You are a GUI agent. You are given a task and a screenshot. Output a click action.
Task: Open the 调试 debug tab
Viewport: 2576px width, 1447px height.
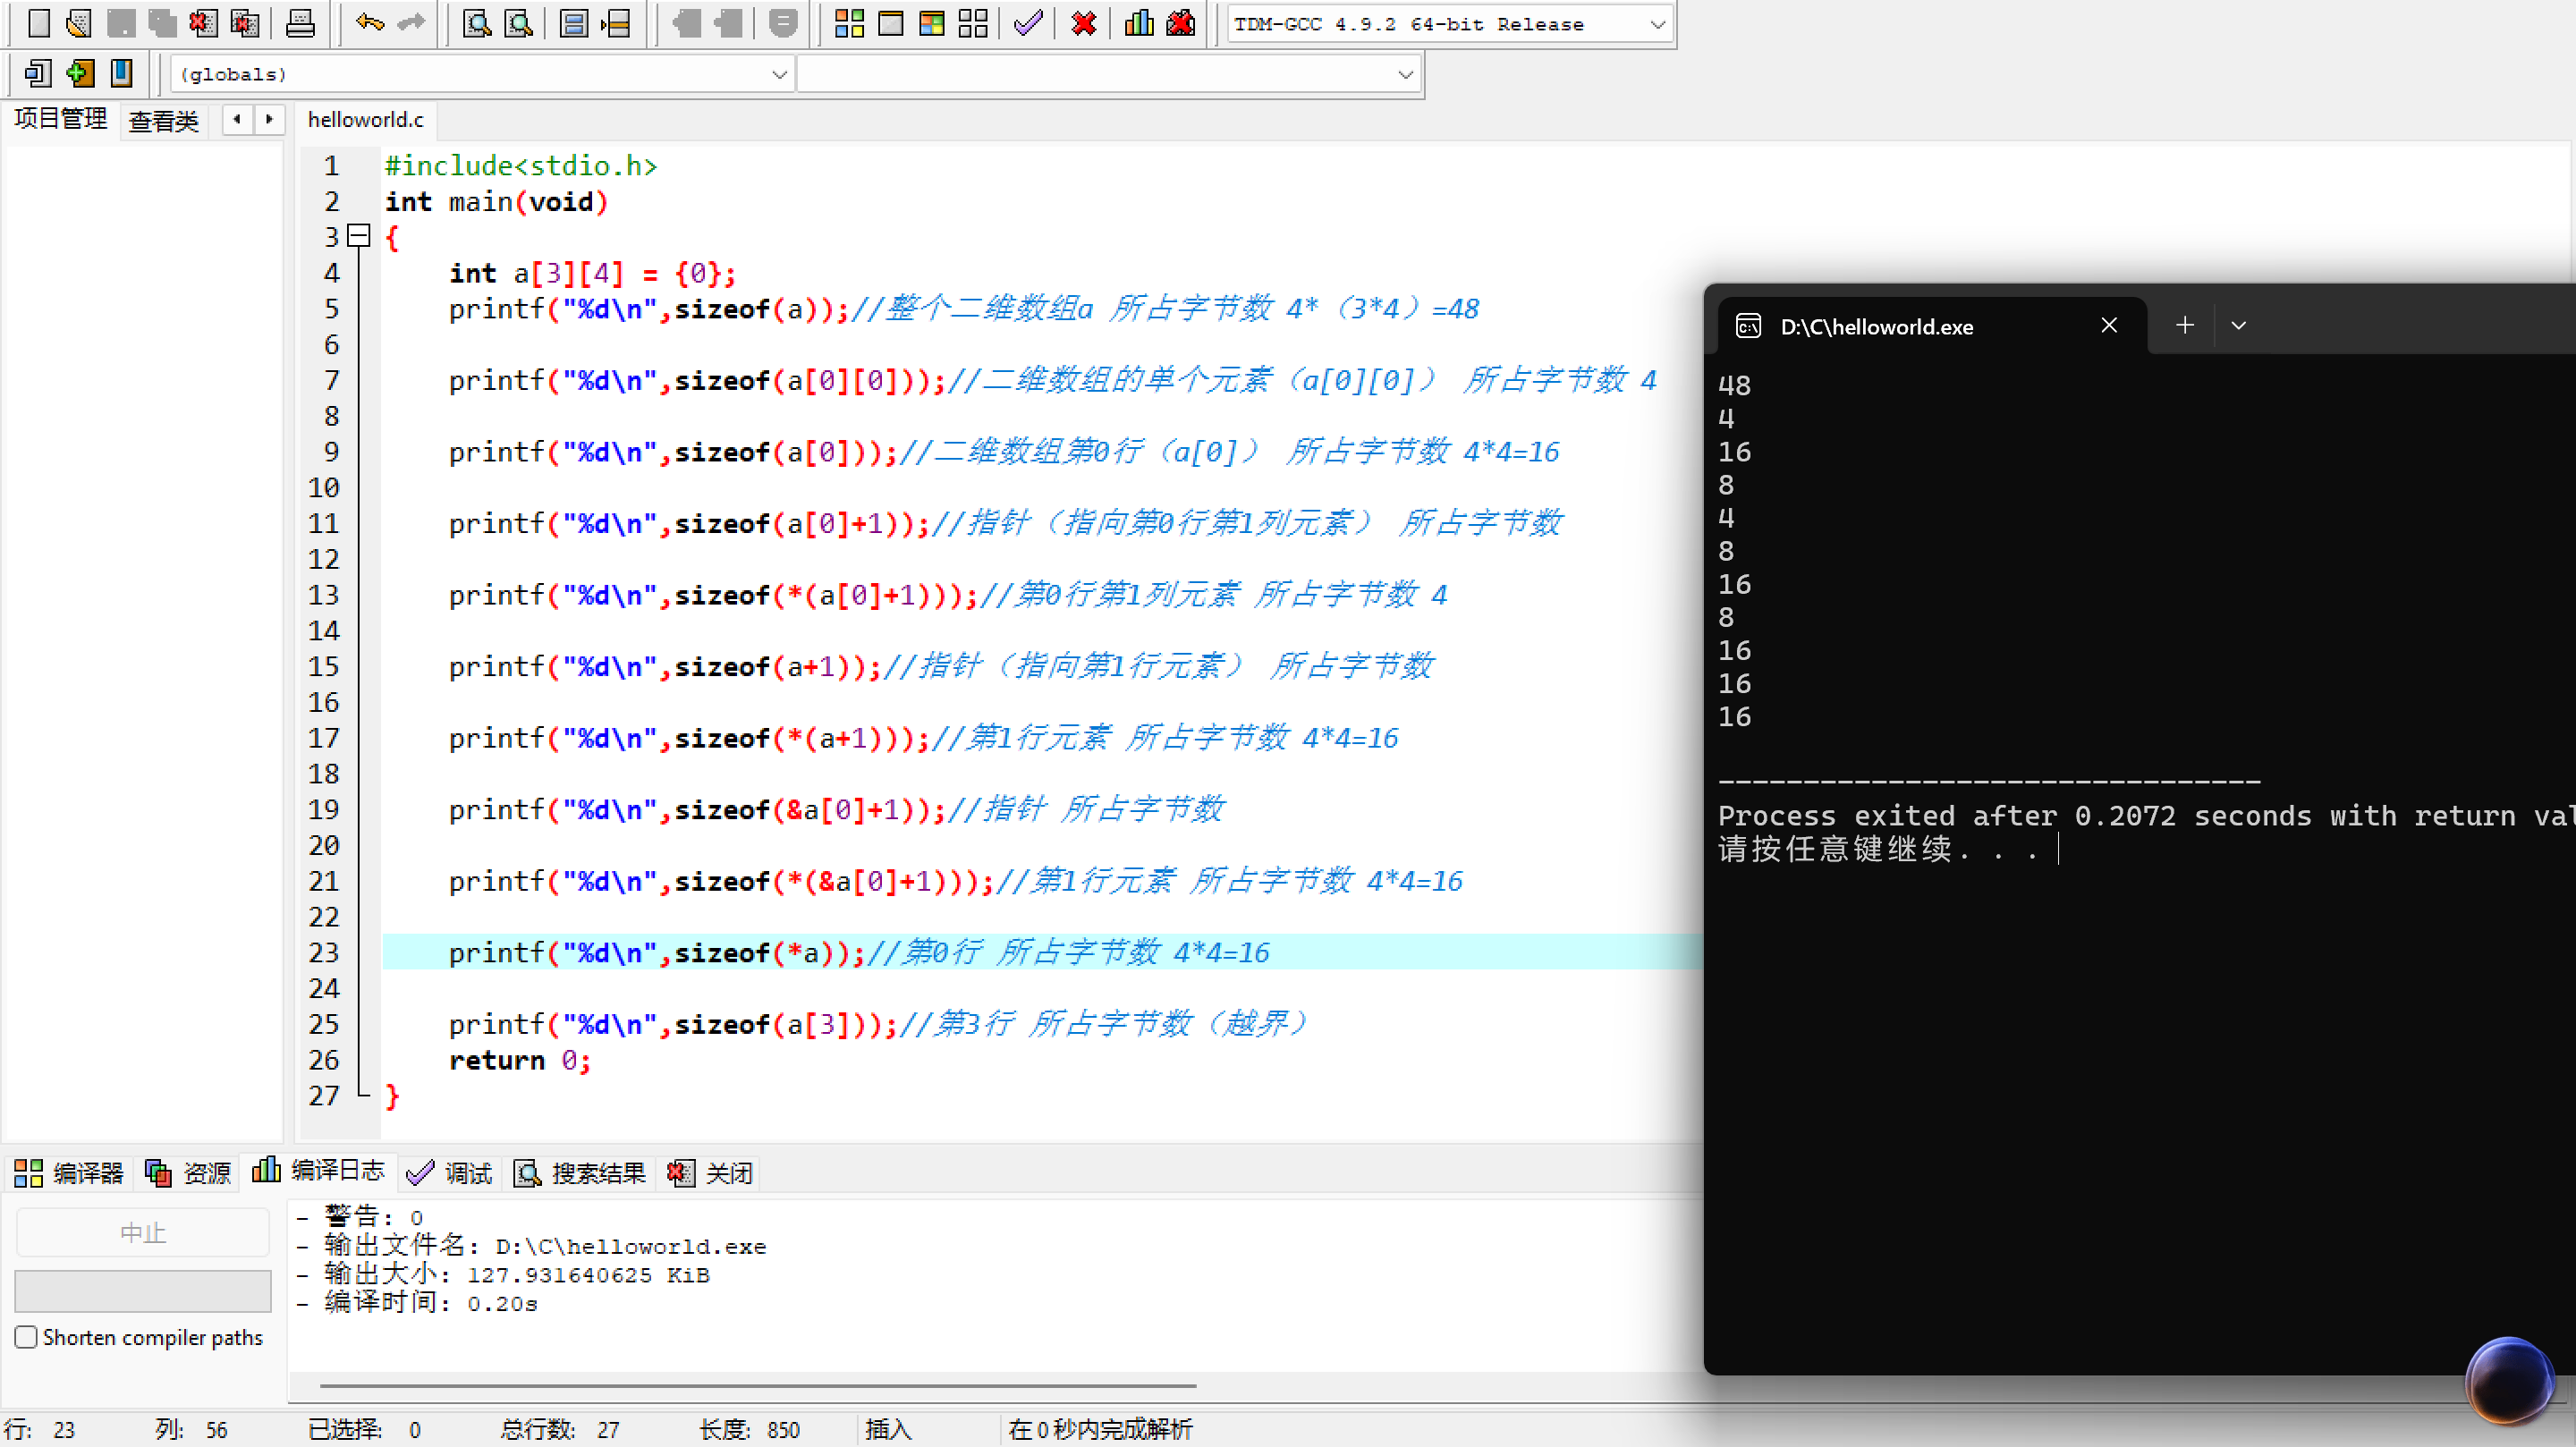point(450,1172)
